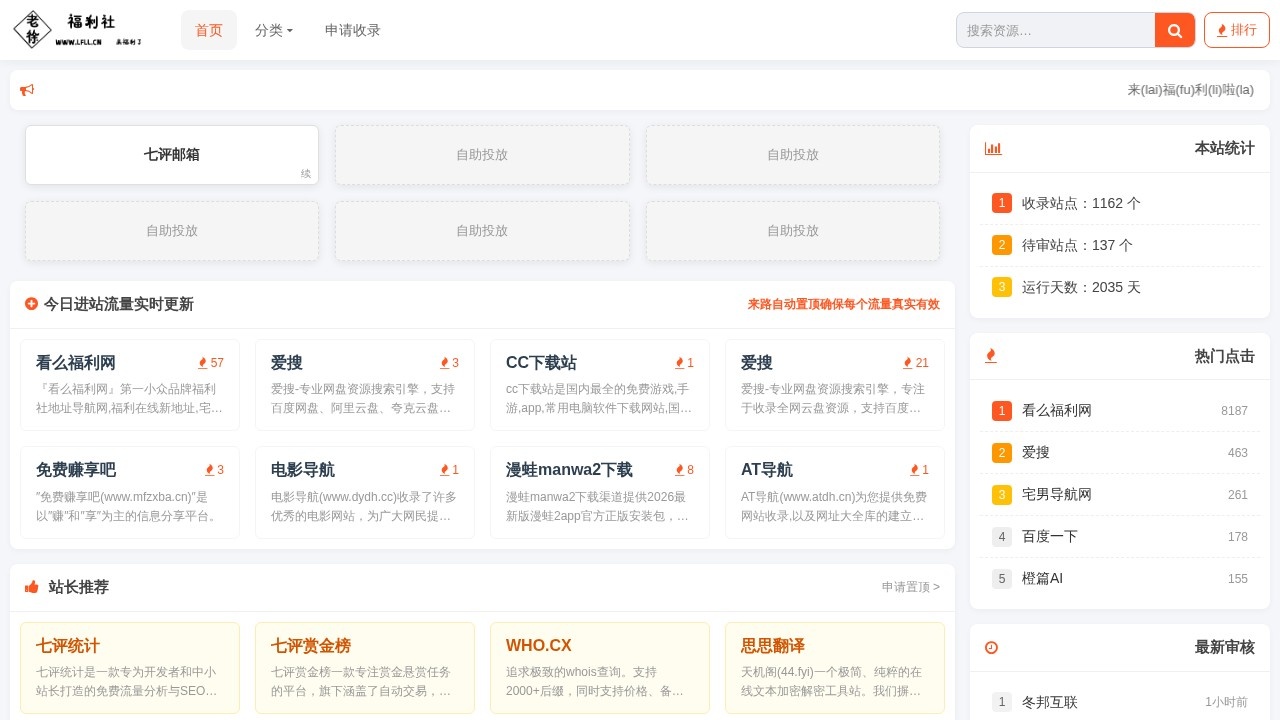
Task: Click the orange search magnifier button
Action: 1175,30
